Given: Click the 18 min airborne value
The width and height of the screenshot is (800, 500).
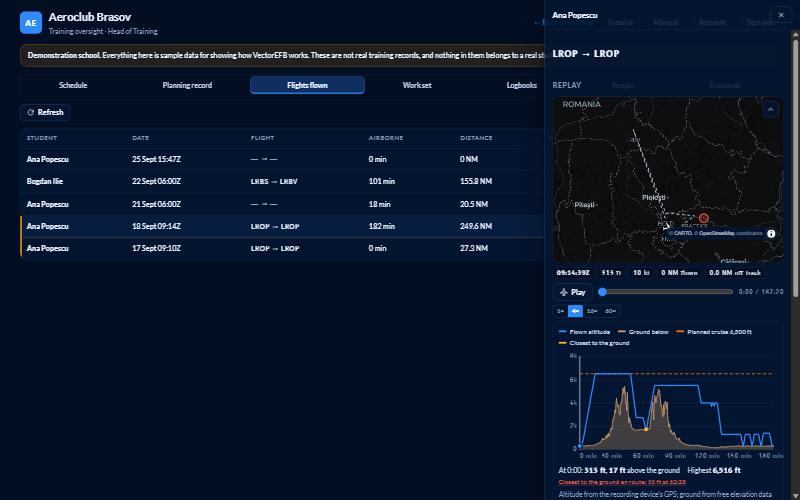Looking at the screenshot, I should tap(379, 204).
